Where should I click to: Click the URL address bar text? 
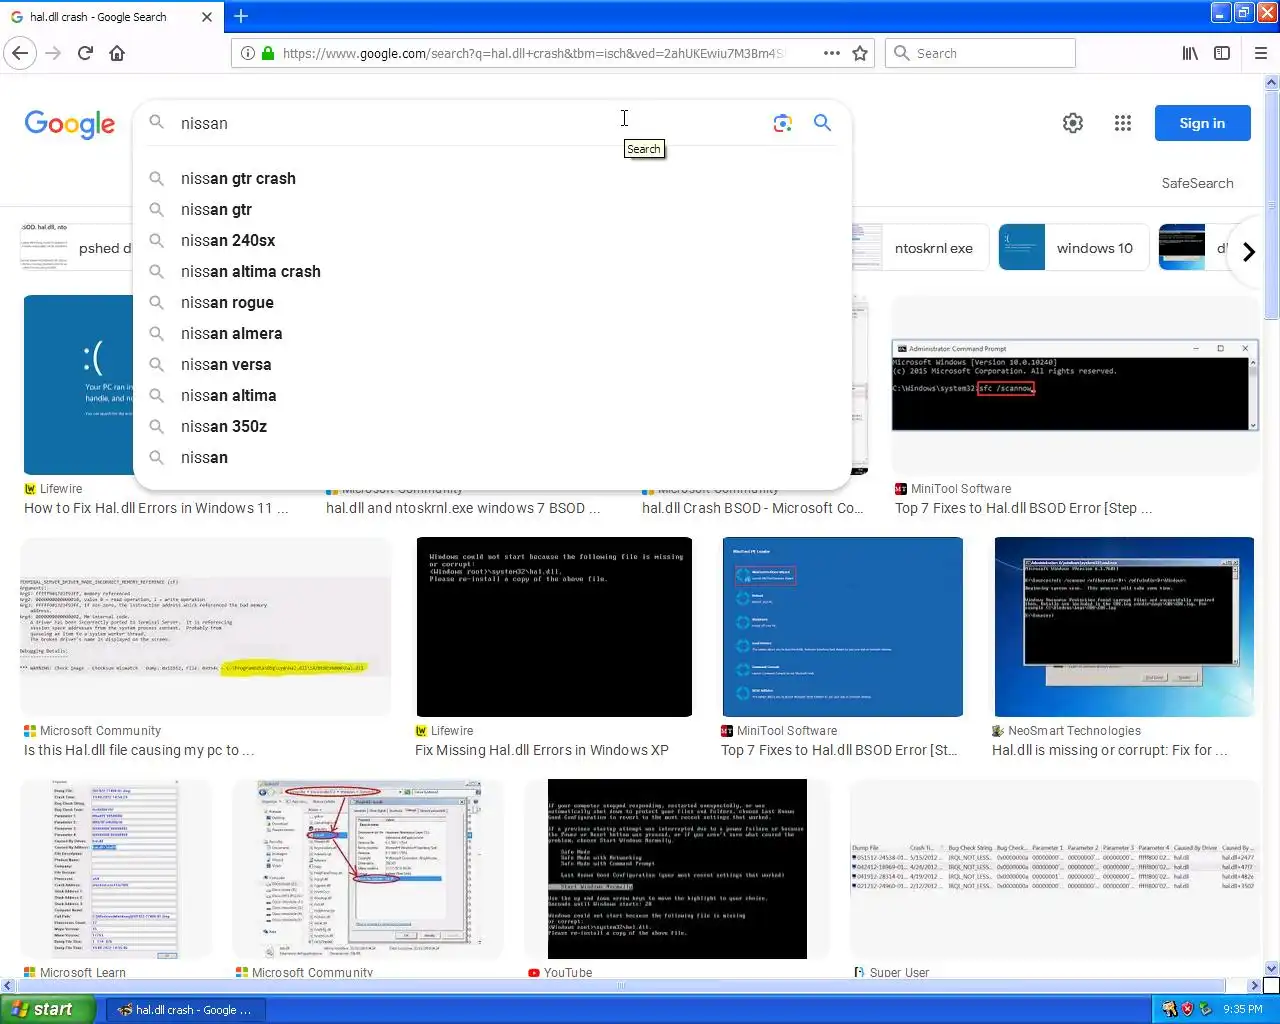(535, 53)
